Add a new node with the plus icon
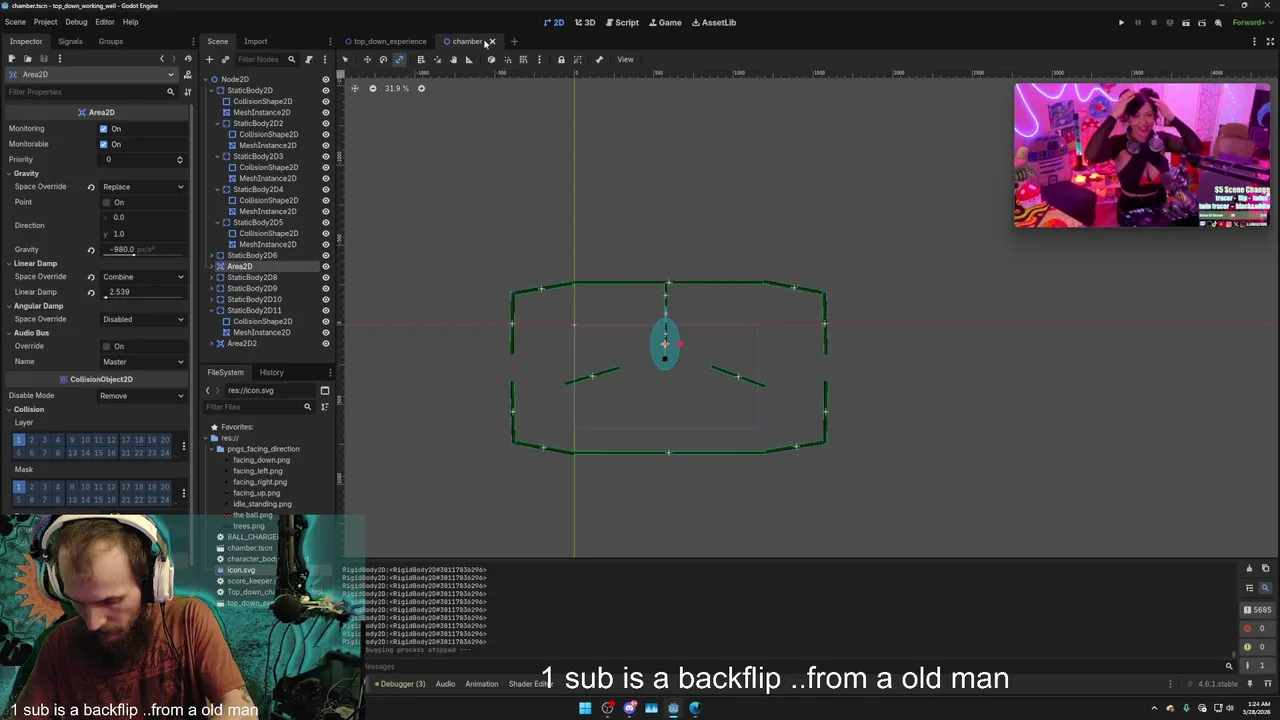 point(209,60)
